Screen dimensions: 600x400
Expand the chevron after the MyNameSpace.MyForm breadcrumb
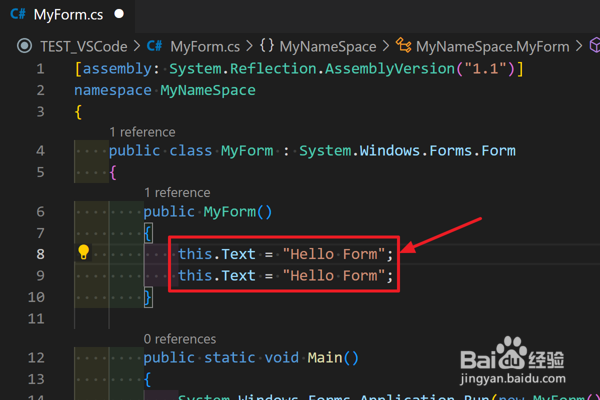click(x=579, y=47)
